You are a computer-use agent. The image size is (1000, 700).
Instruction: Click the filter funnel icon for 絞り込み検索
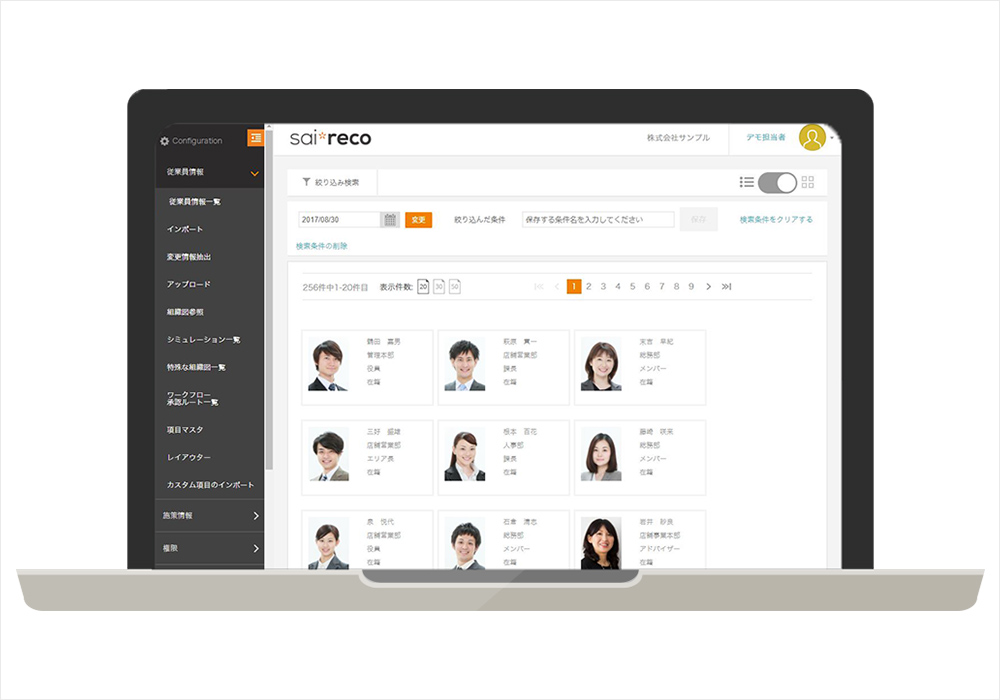point(306,183)
